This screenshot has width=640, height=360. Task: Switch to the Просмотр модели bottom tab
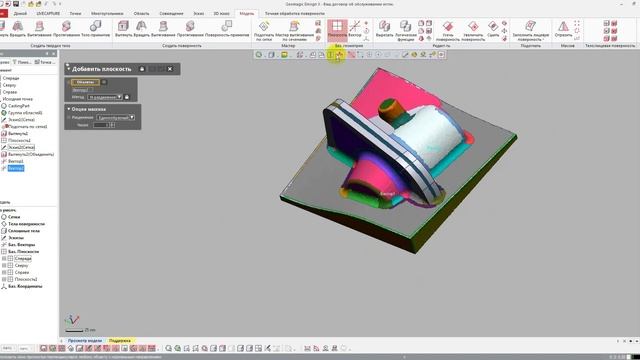click(84, 340)
